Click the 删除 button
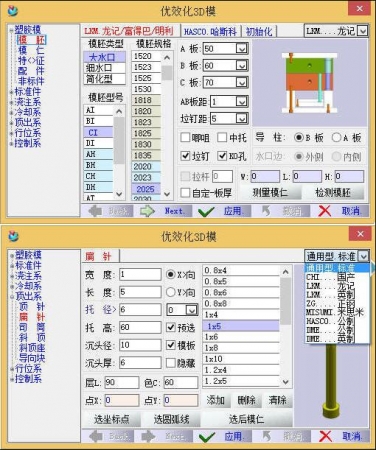The height and width of the screenshot is (450, 376). click(247, 400)
